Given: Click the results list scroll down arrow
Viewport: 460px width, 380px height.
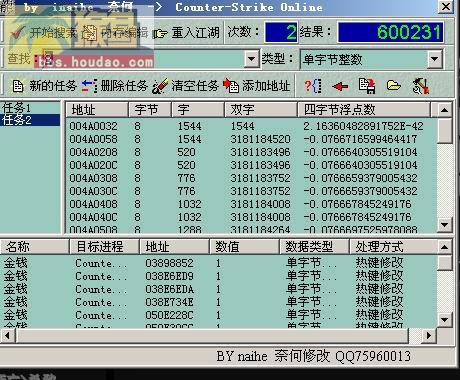Looking at the screenshot, I should click(x=444, y=224).
